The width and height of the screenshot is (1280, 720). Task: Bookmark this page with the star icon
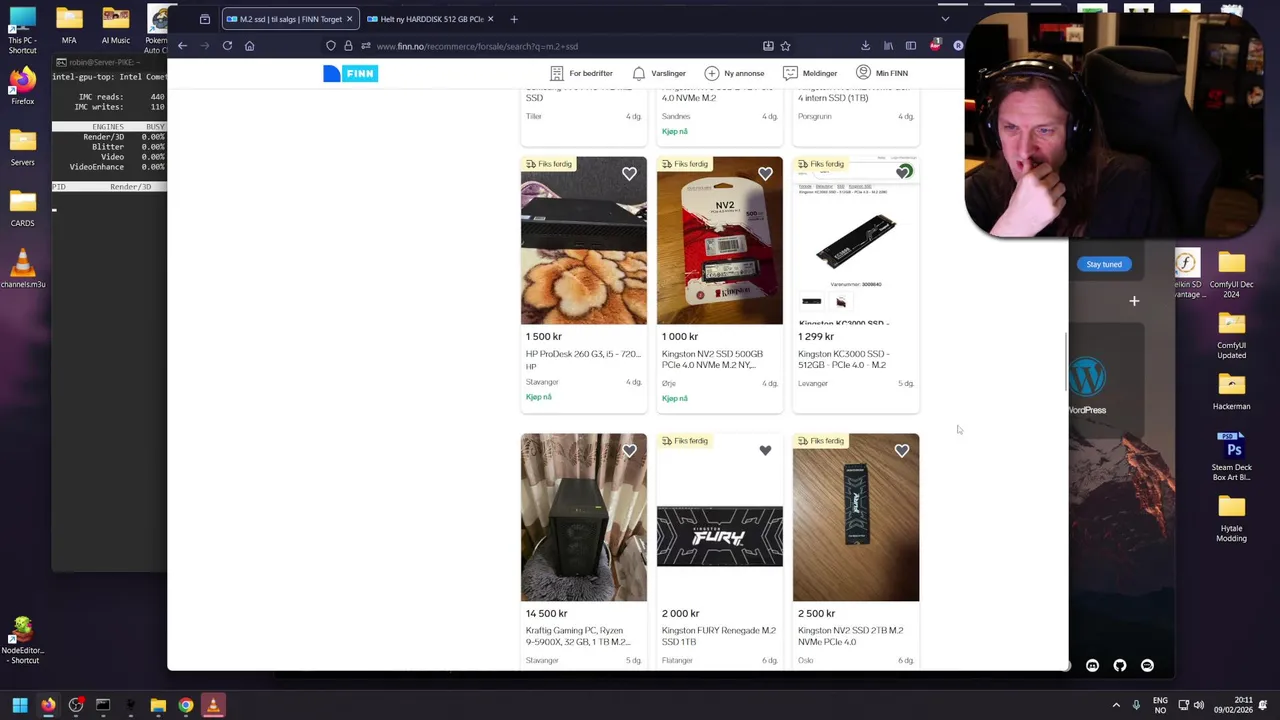click(x=786, y=46)
